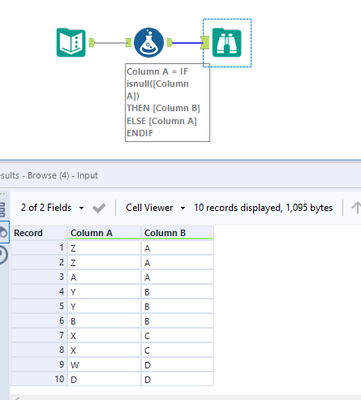Image resolution: width=361 pixels, height=400 pixels.
Task: Click the checkmark apply icon
Action: coord(99,208)
